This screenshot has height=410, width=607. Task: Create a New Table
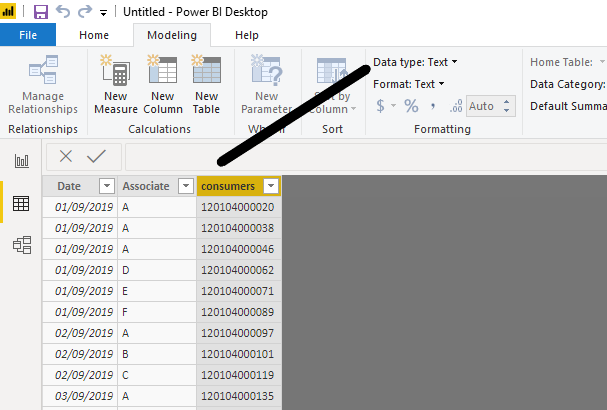[x=206, y=85]
